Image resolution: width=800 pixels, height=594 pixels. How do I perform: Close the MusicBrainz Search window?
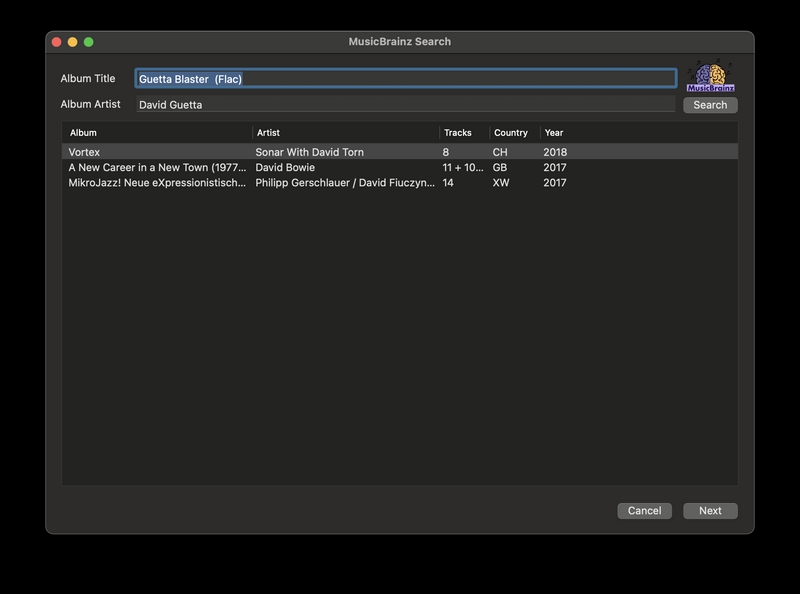pos(57,42)
